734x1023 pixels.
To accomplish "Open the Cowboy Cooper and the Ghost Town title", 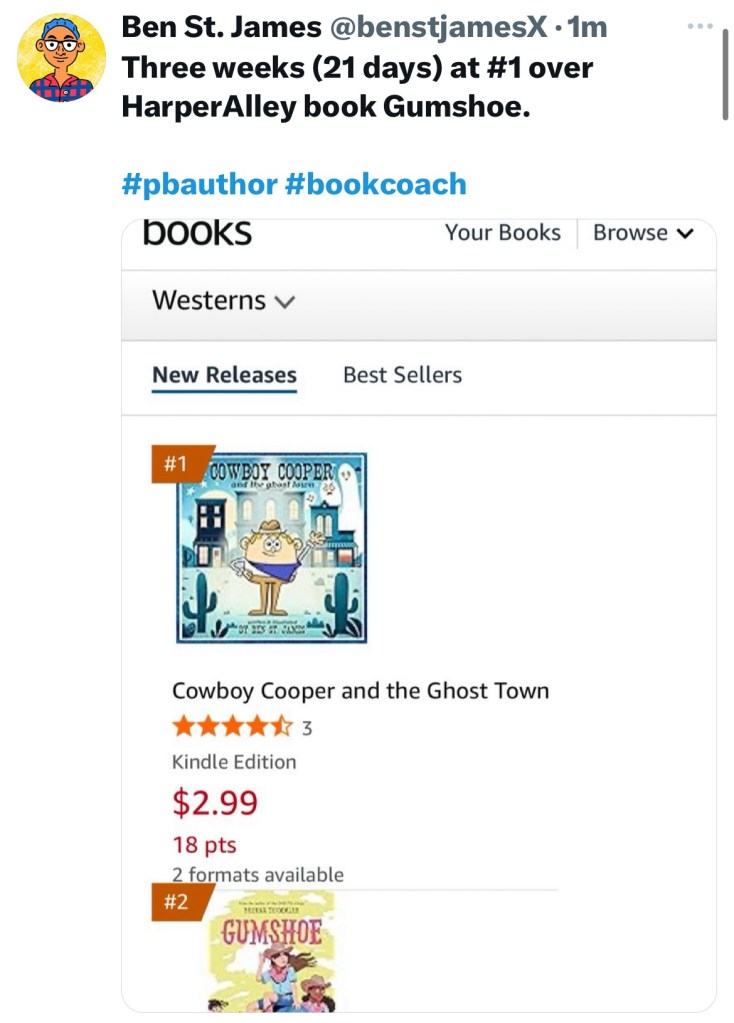I will [360, 691].
